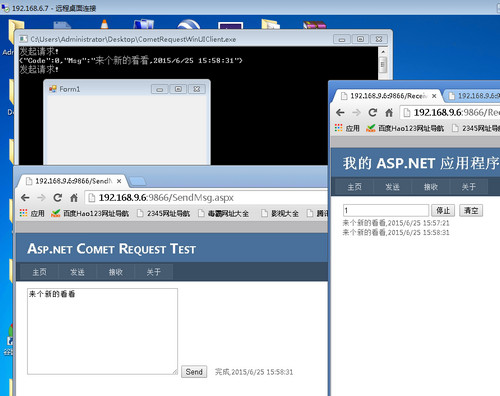Click Back arrow in ReceiveMsg browser window
Image resolution: width=500 pixels, height=396 pixels.
340,113
